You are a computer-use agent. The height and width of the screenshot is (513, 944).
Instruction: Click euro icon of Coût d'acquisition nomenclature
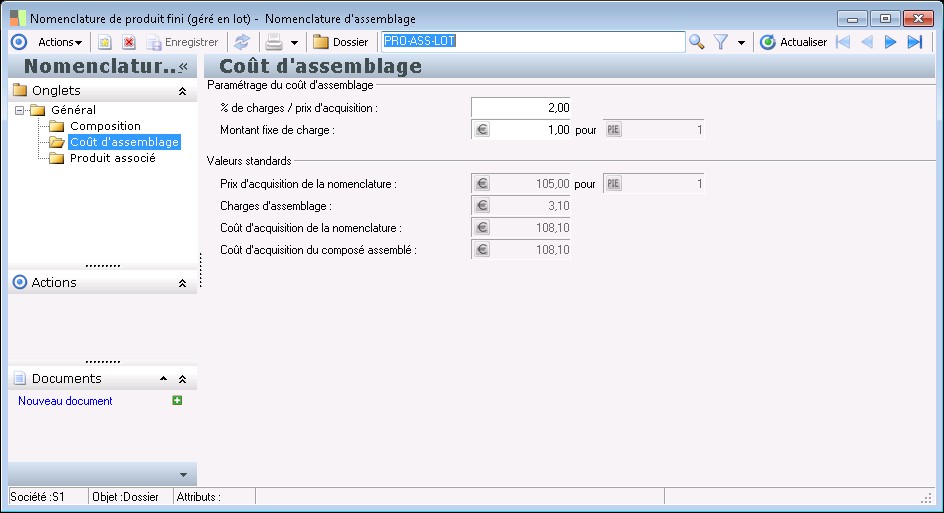482,228
